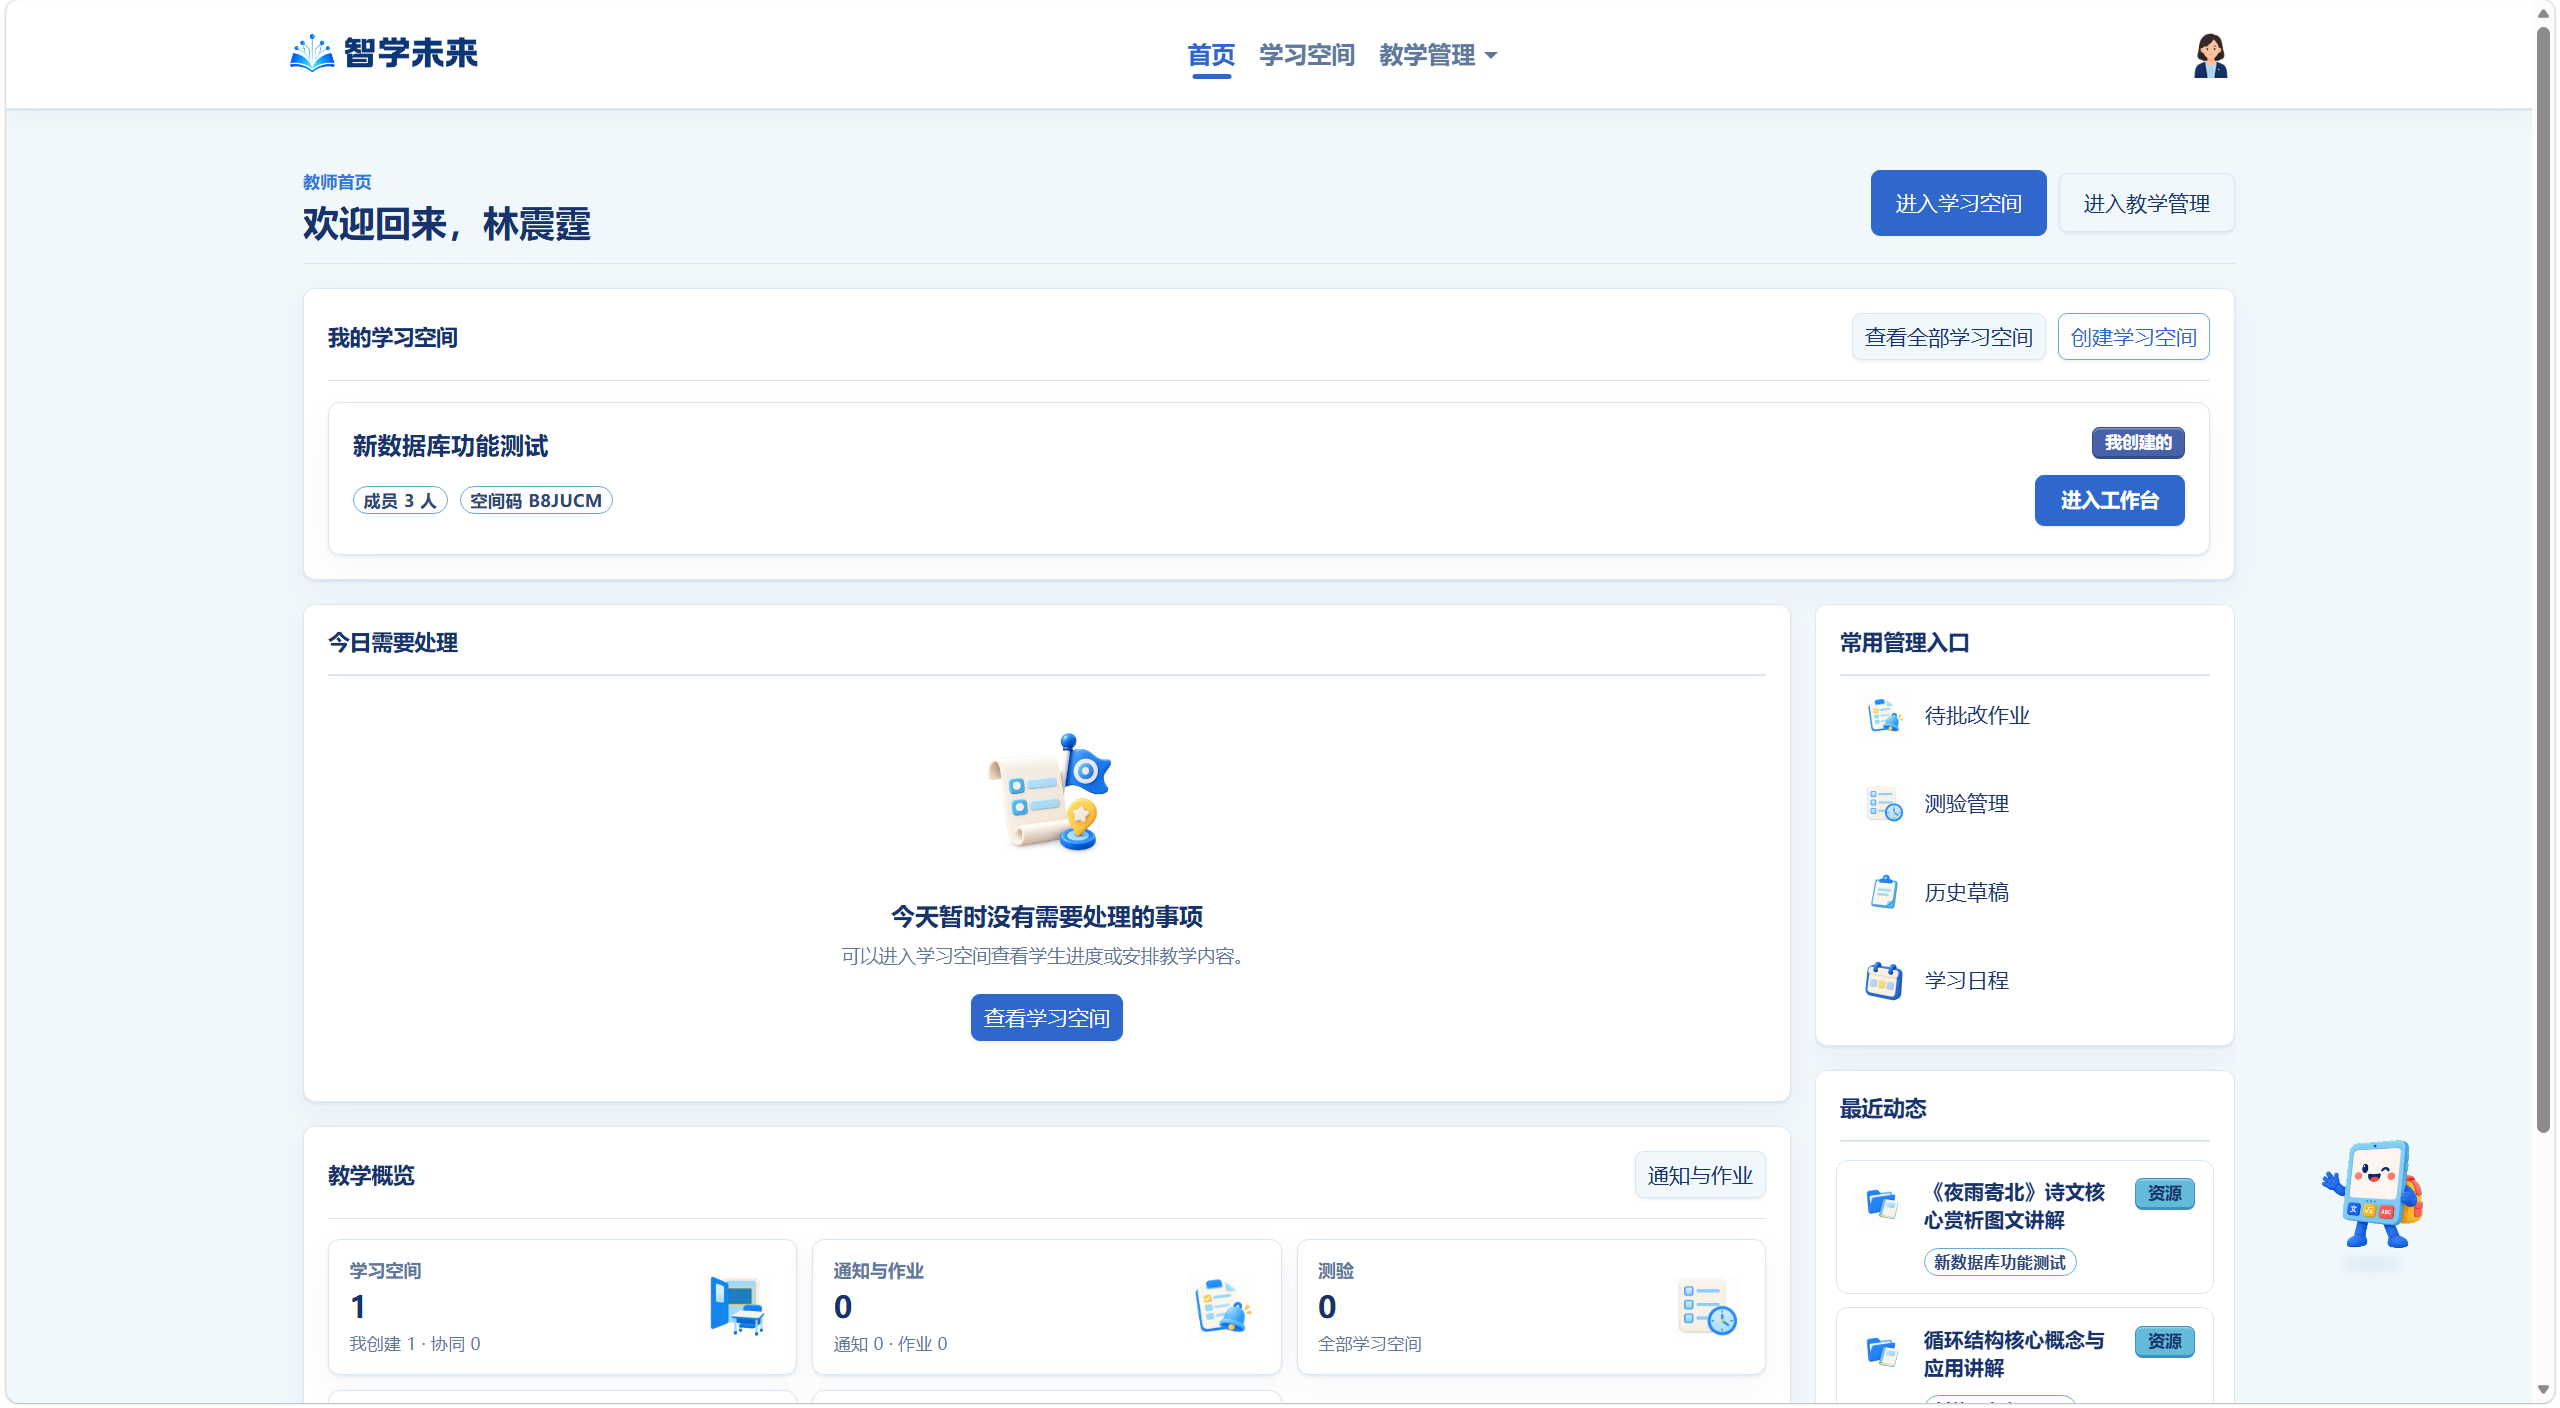Click the 进入学习空间 button

click(1958, 203)
